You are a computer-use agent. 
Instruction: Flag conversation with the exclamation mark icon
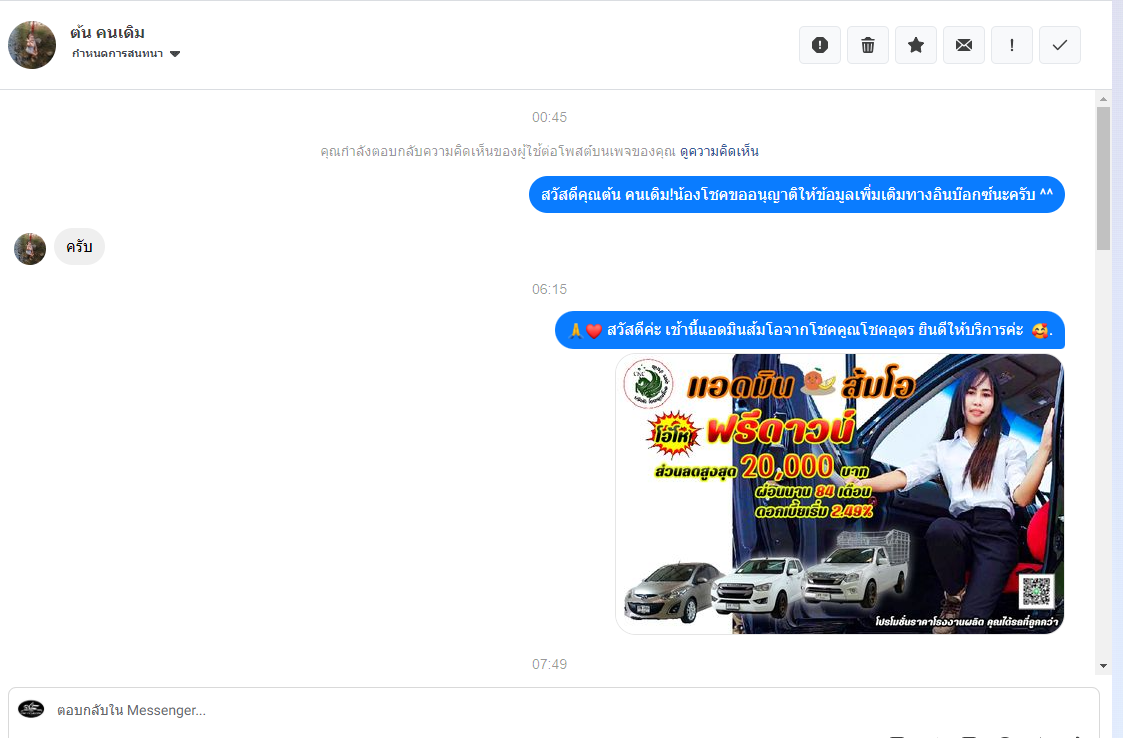click(x=1011, y=45)
